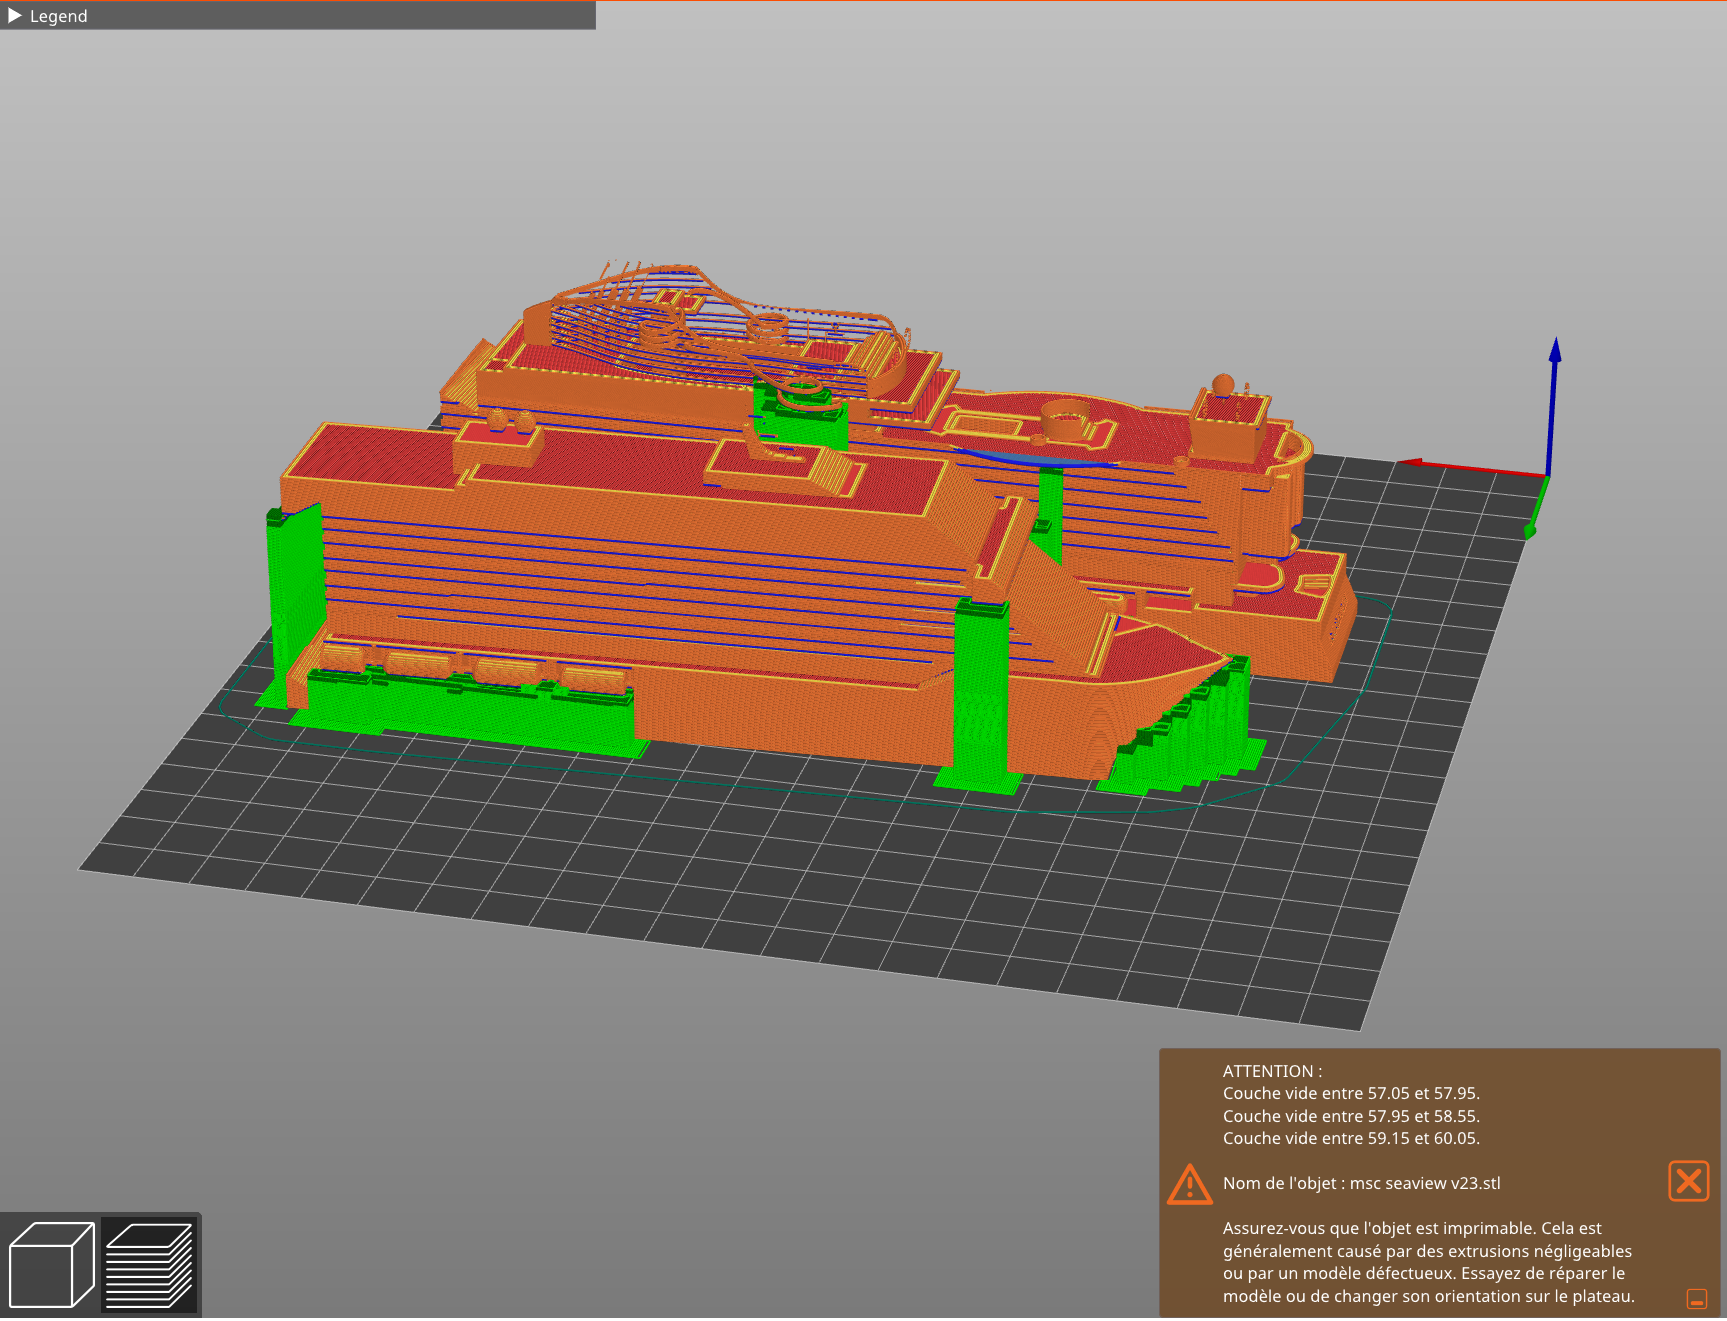1727x1321 pixels.
Task: Click the blue curved bridge overhang on the ship
Action: [x=1030, y=459]
